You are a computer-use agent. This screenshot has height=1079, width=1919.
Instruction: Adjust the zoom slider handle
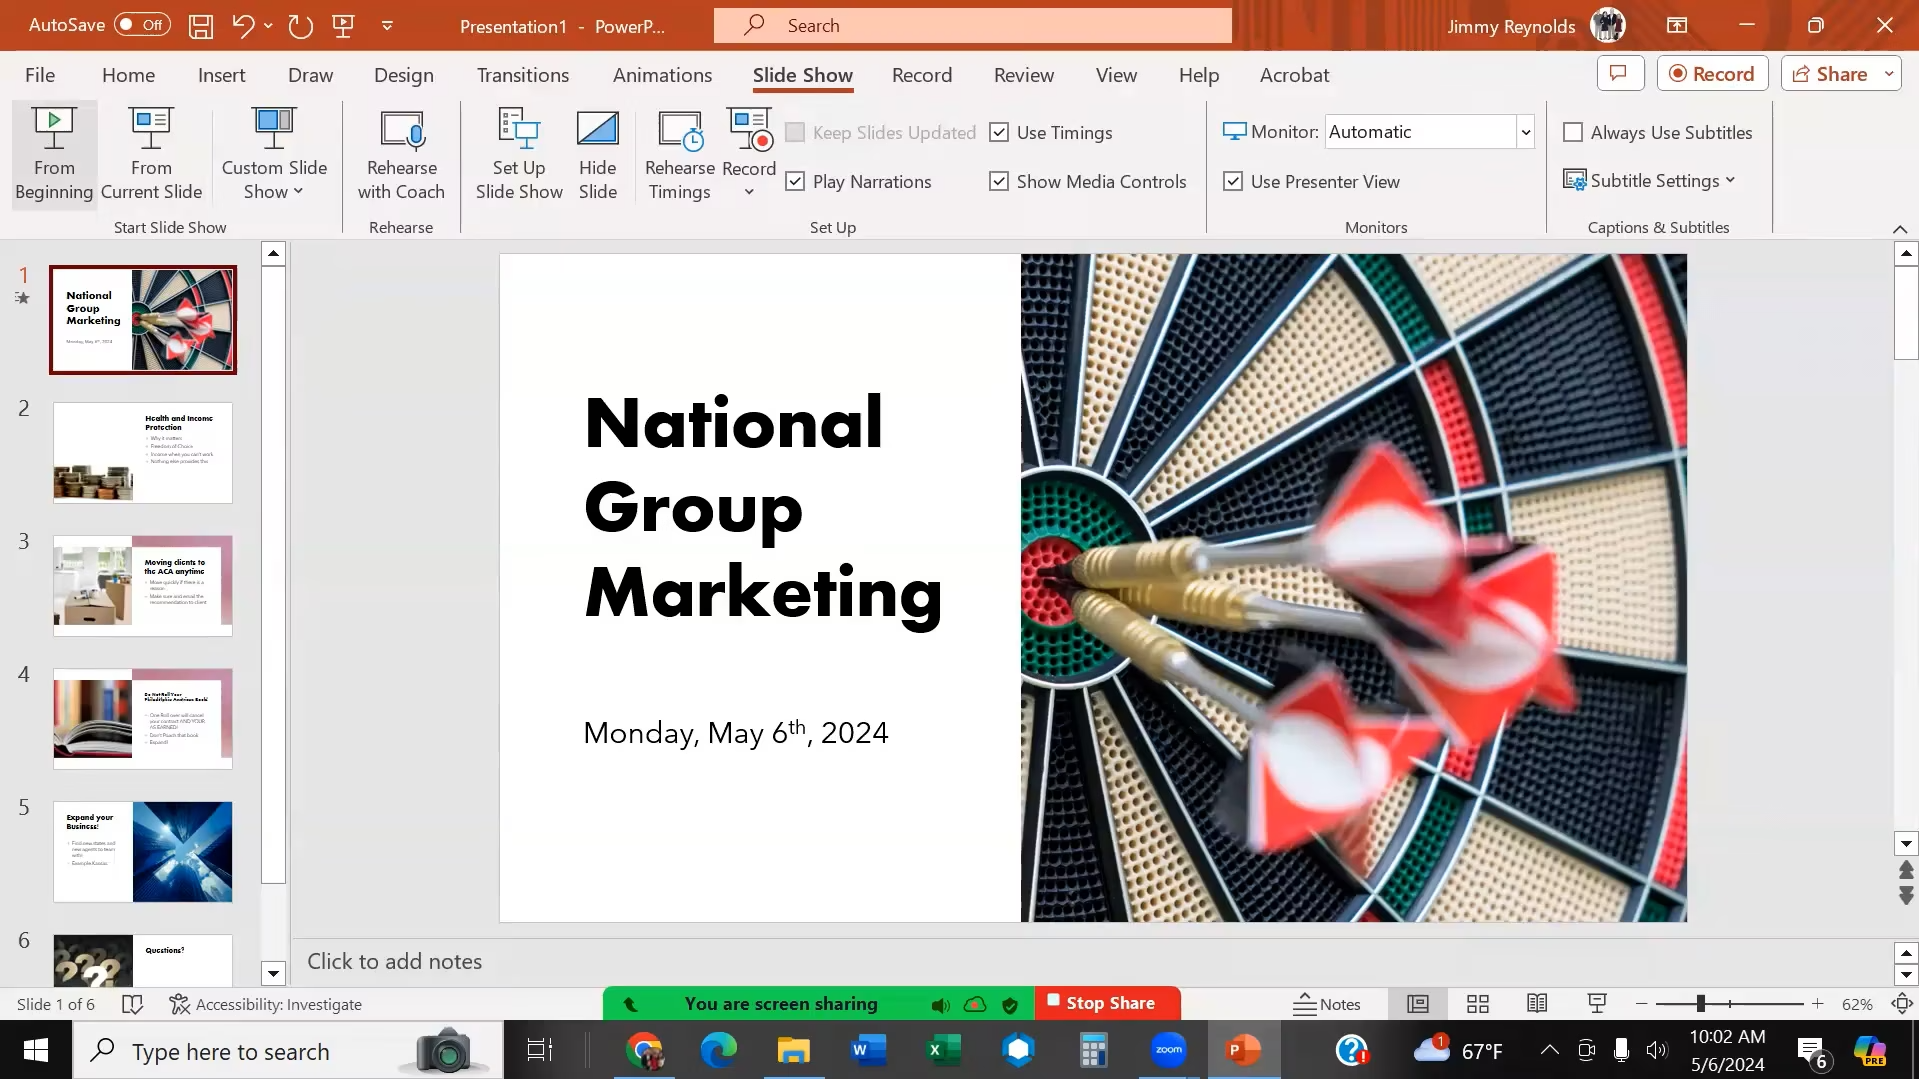[x=1700, y=1003]
